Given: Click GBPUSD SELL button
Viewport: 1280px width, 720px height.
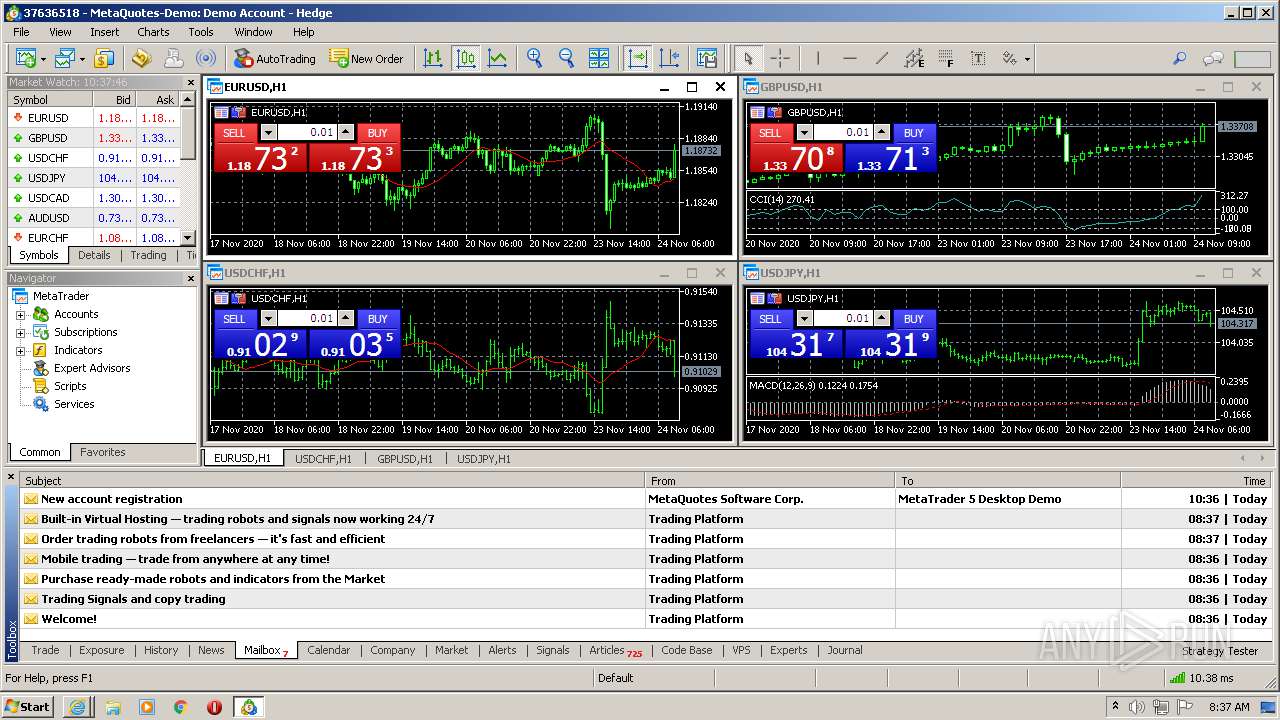Looking at the screenshot, I should click(x=770, y=133).
